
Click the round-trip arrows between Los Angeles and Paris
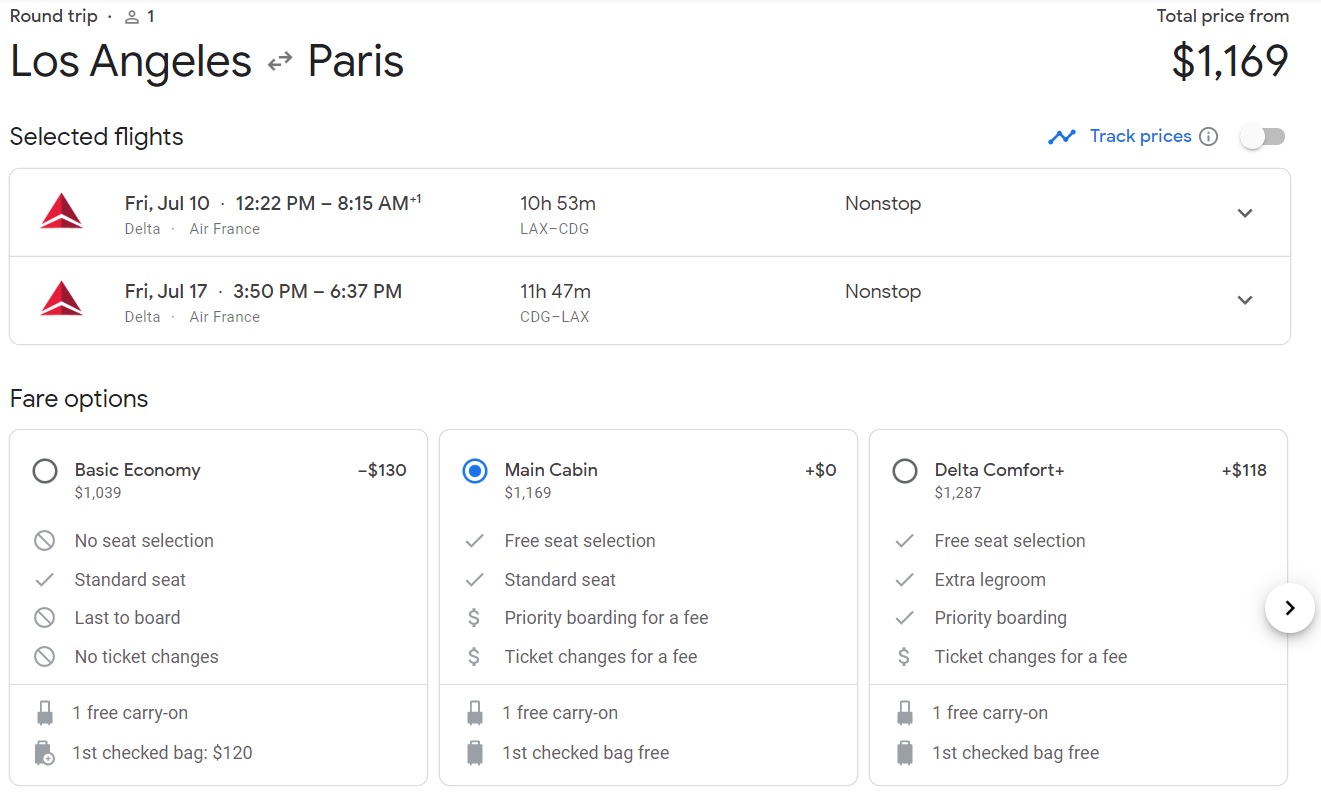click(x=280, y=62)
